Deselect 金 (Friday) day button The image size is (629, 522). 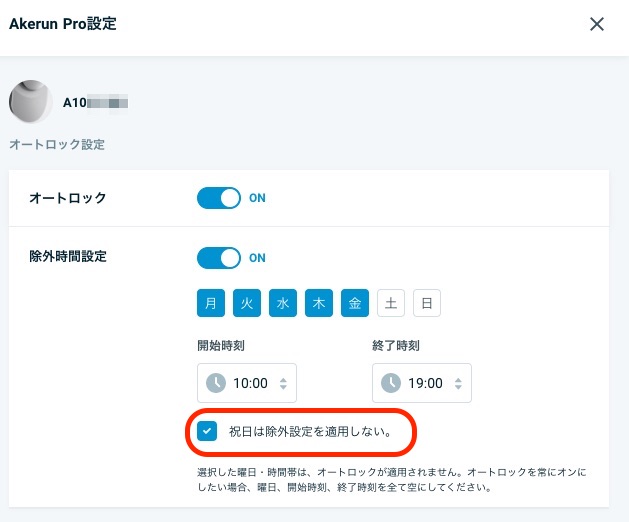[x=355, y=303]
